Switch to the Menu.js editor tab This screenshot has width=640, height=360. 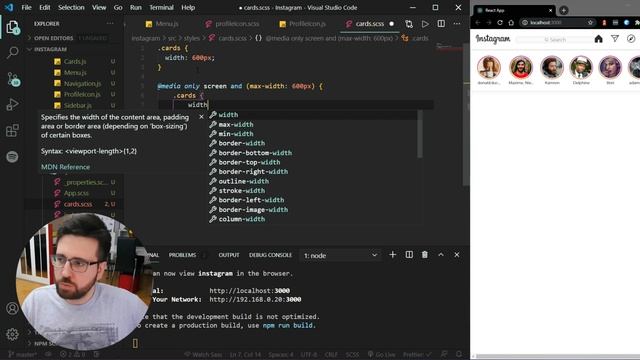click(162, 24)
